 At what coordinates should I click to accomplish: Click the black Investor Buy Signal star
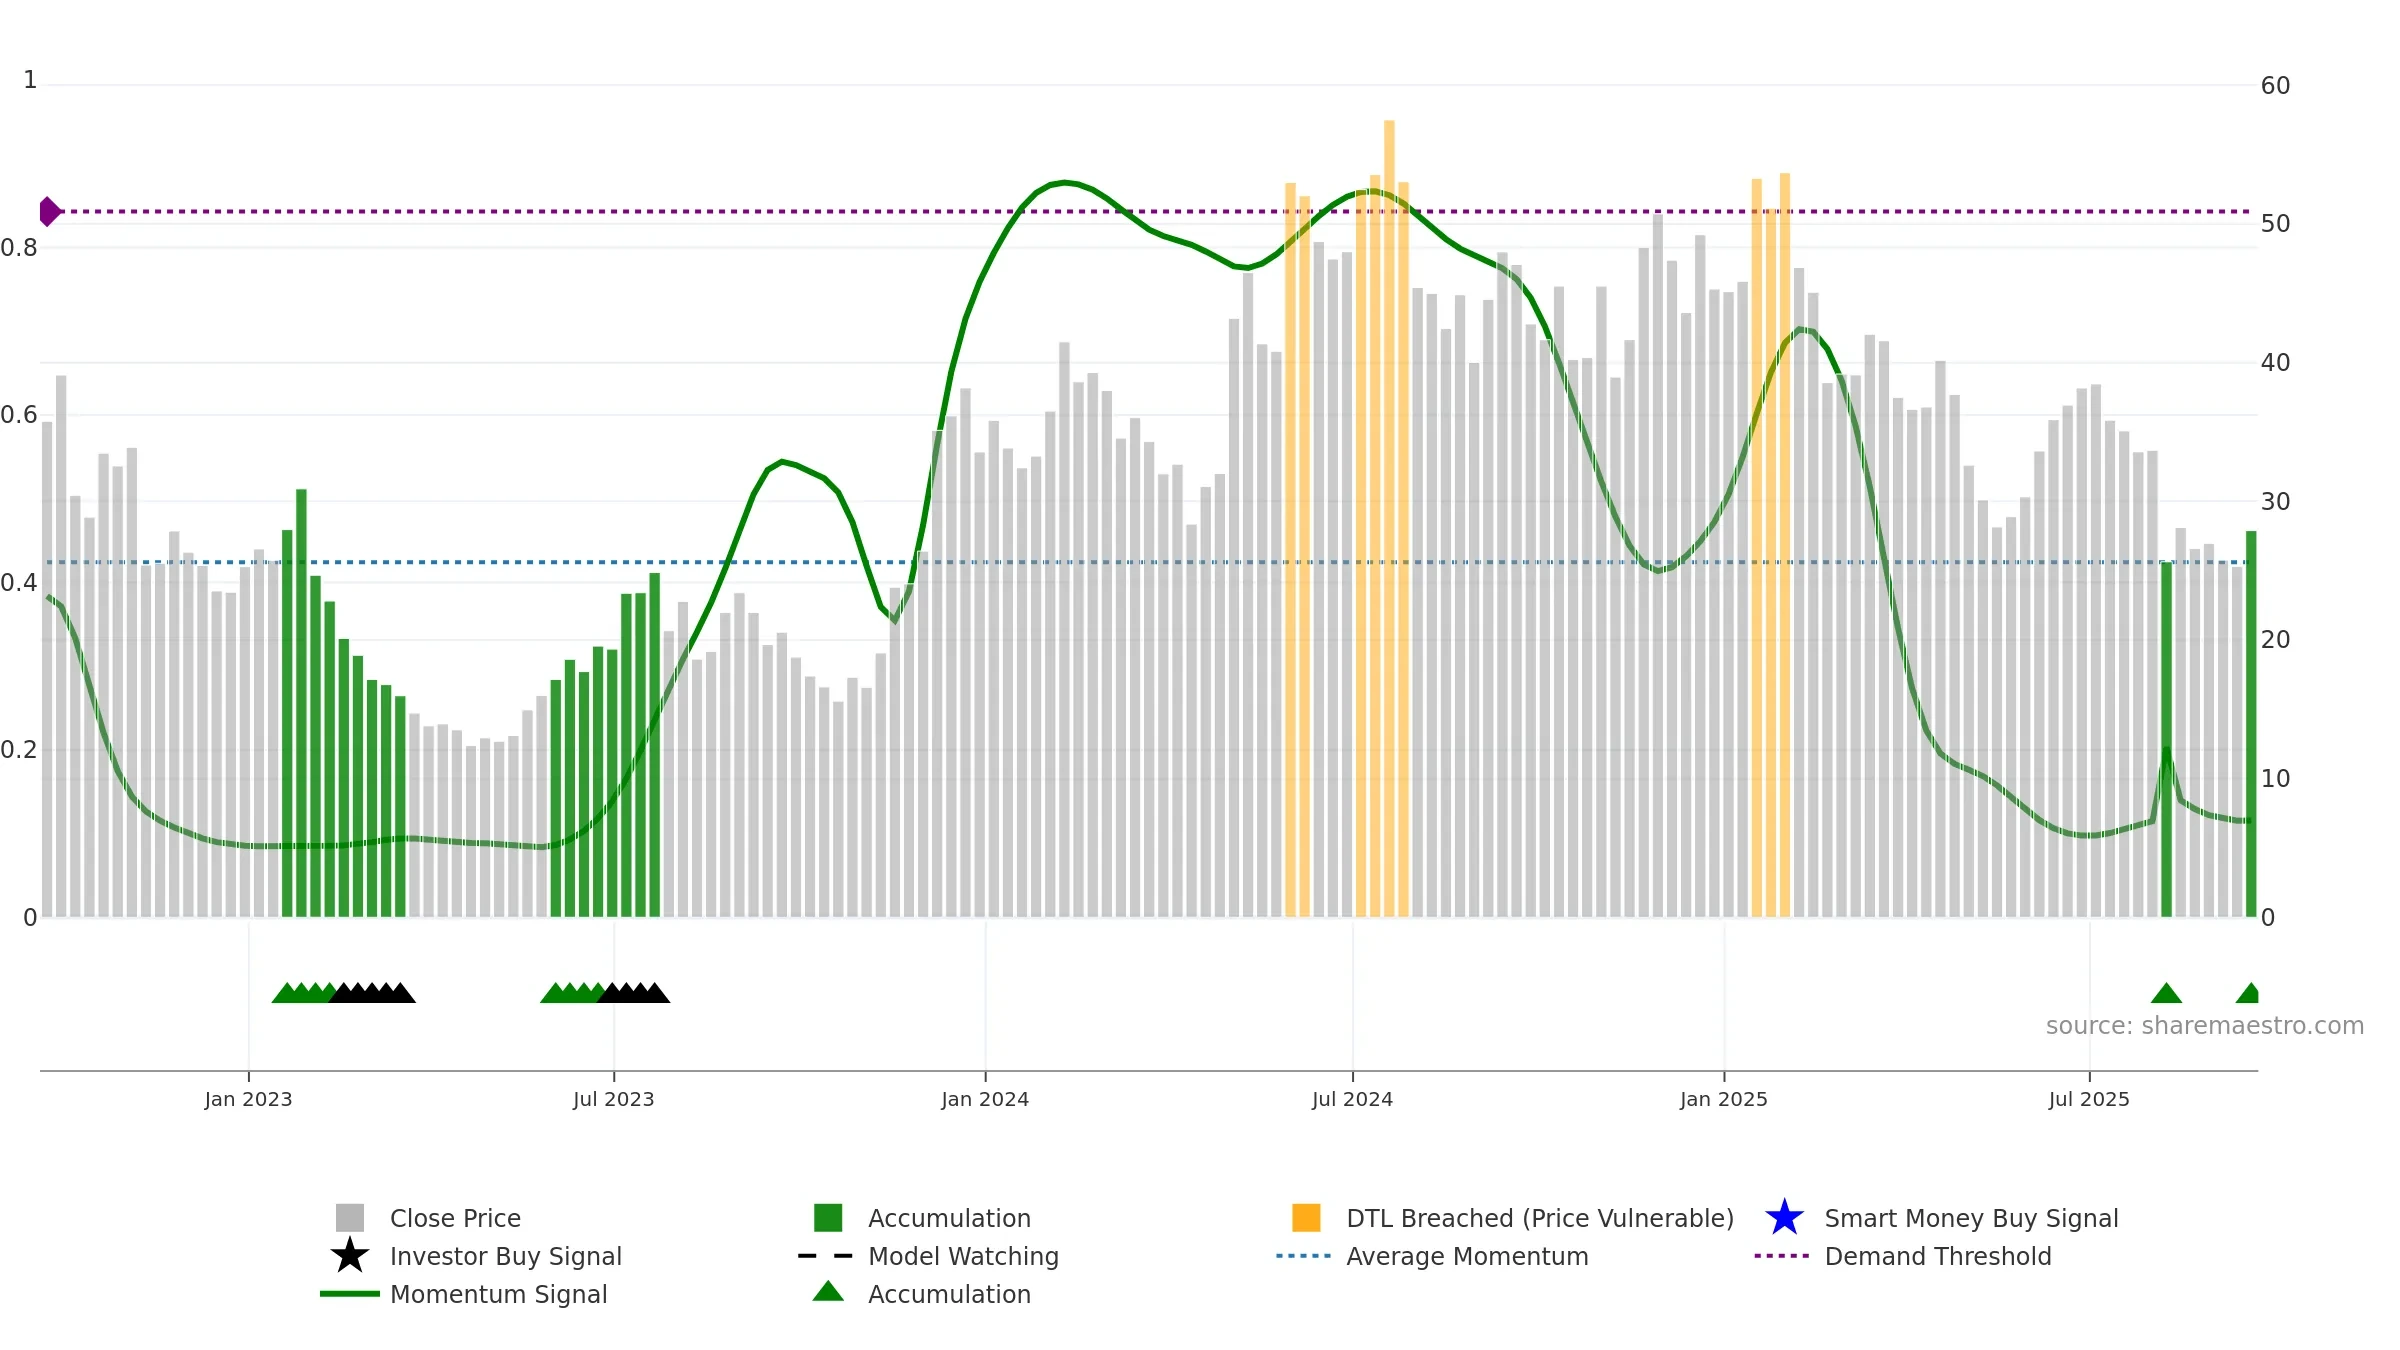point(350,1255)
